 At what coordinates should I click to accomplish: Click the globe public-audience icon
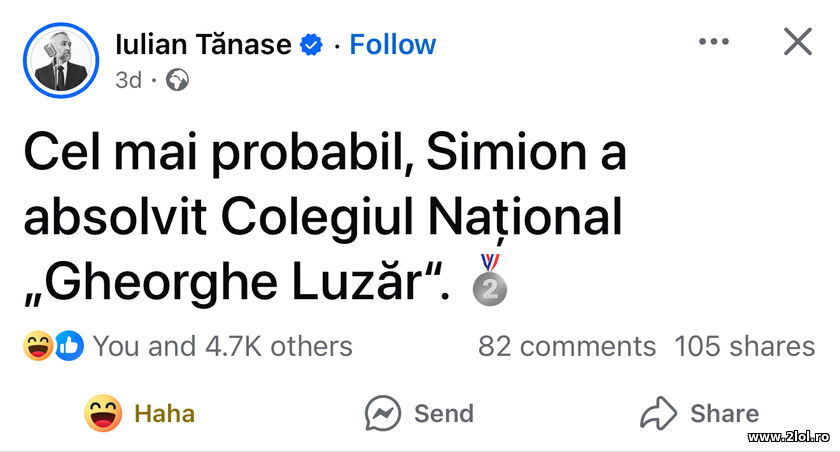click(x=178, y=80)
